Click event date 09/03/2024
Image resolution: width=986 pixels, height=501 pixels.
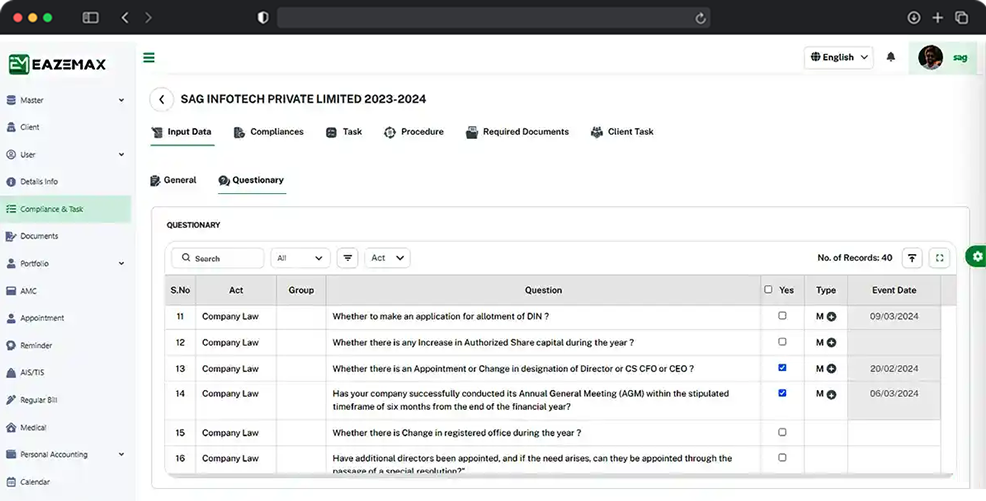(x=894, y=316)
